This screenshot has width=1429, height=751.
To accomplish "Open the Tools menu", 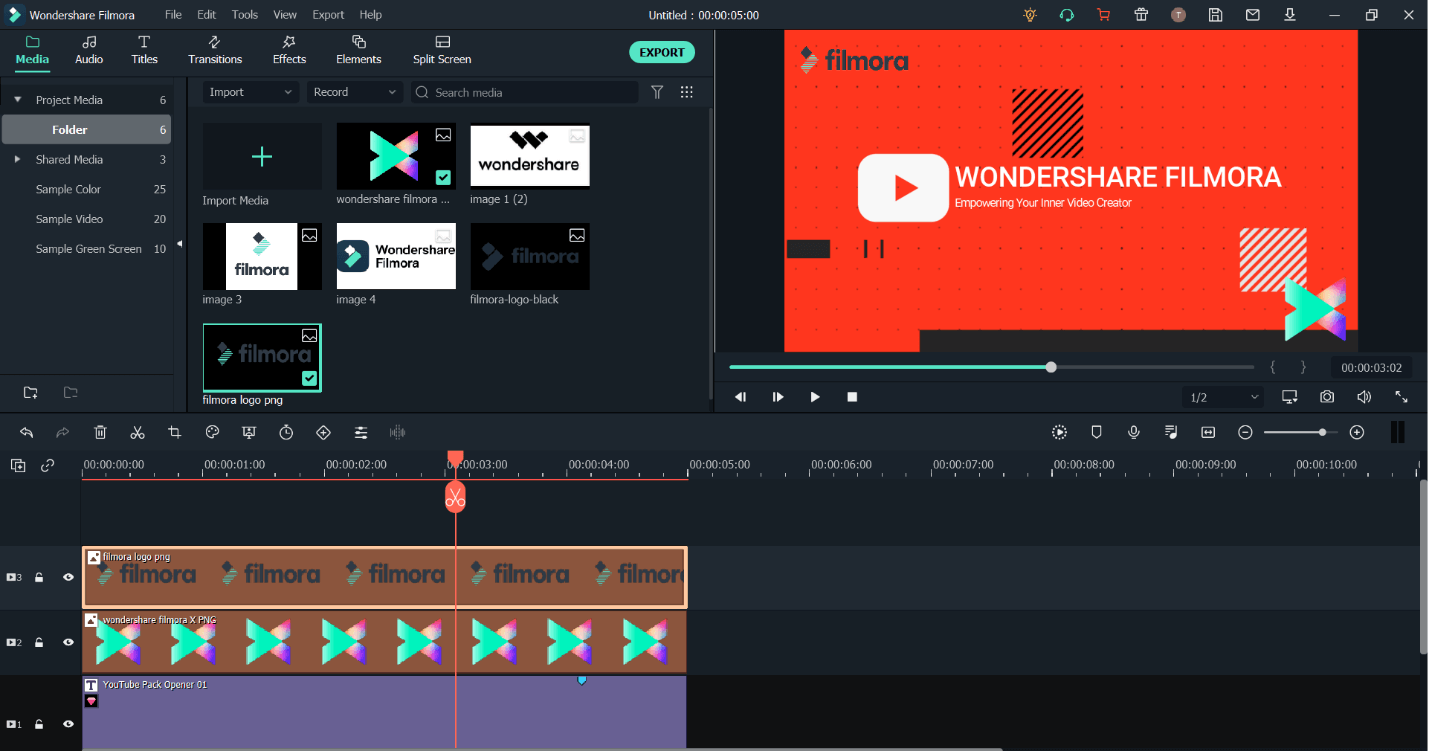I will pyautogui.click(x=245, y=15).
